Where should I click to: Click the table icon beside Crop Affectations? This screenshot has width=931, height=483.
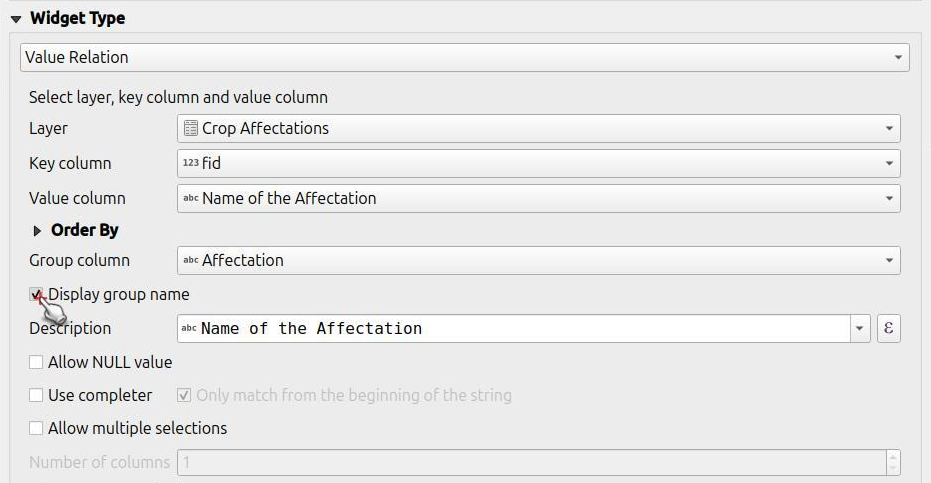191,128
